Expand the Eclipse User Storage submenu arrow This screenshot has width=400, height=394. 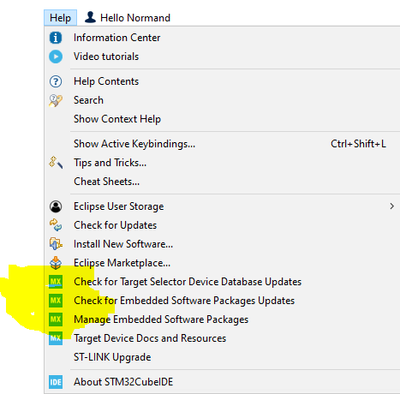tap(392, 206)
